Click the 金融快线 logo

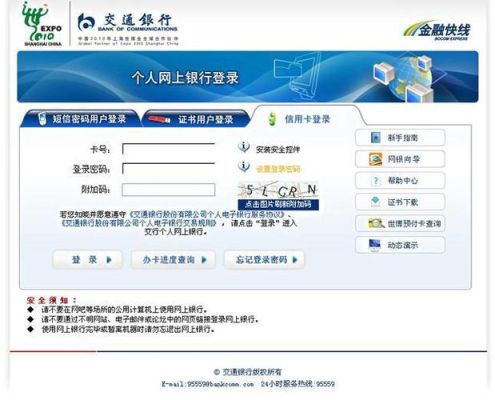click(x=437, y=31)
